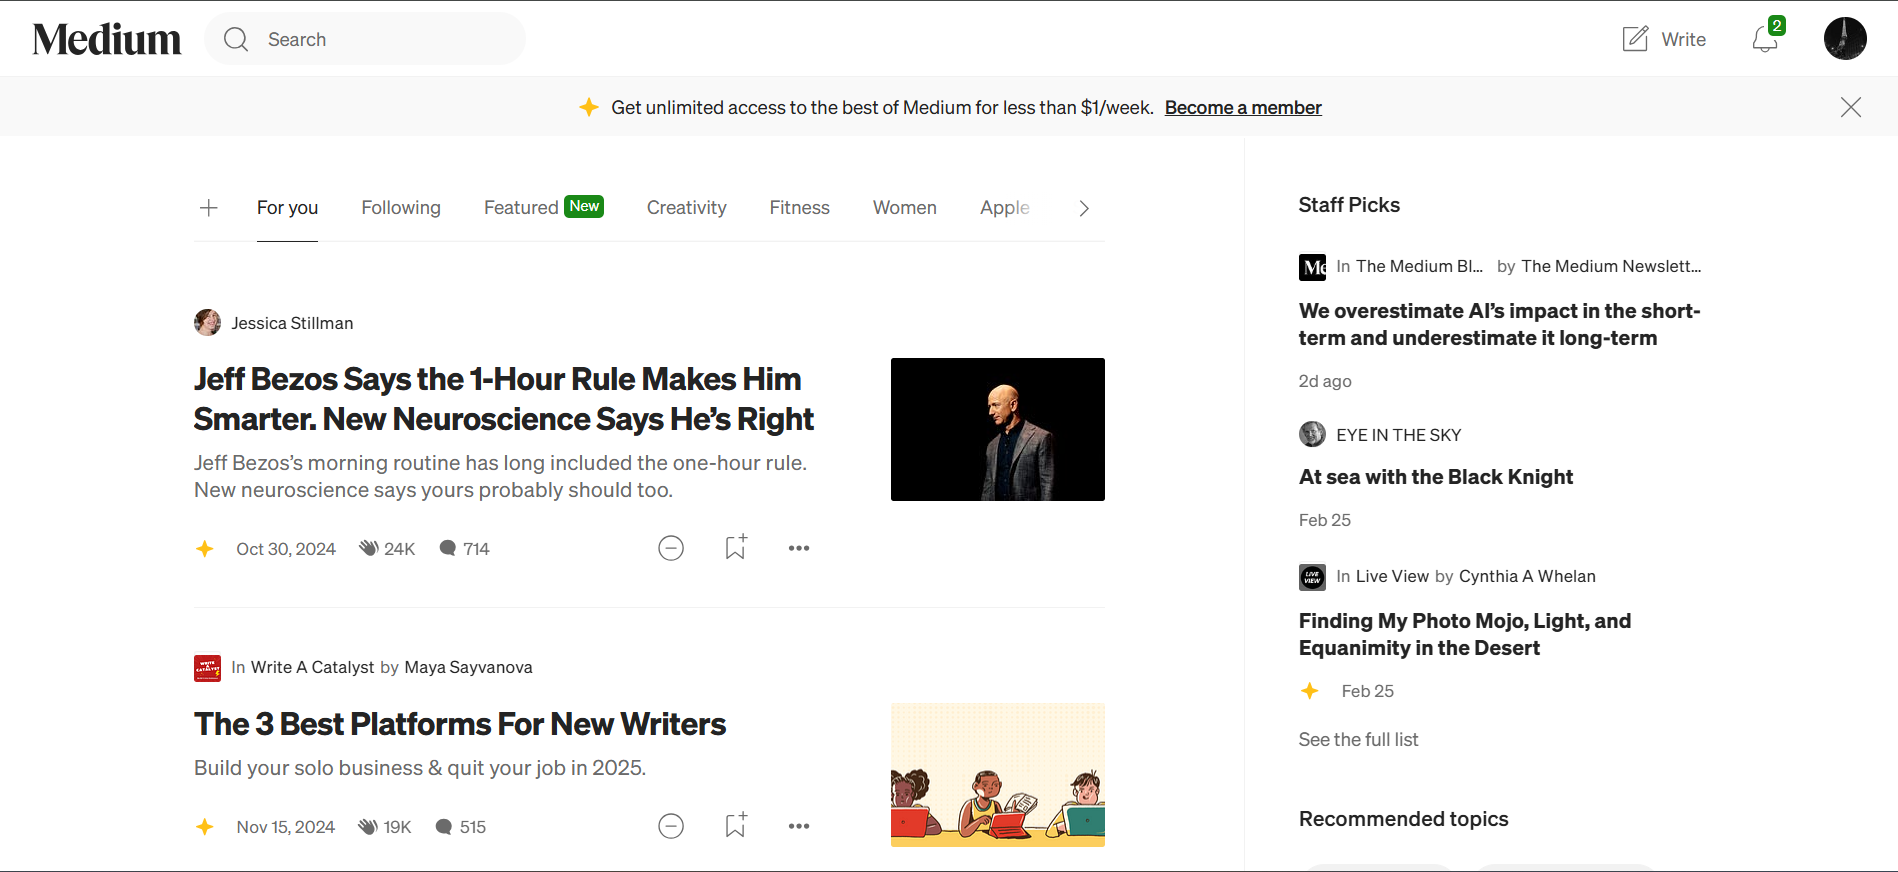1898x872 pixels.
Task: Open more options for Jeff Bezos article
Action: pyautogui.click(x=798, y=548)
